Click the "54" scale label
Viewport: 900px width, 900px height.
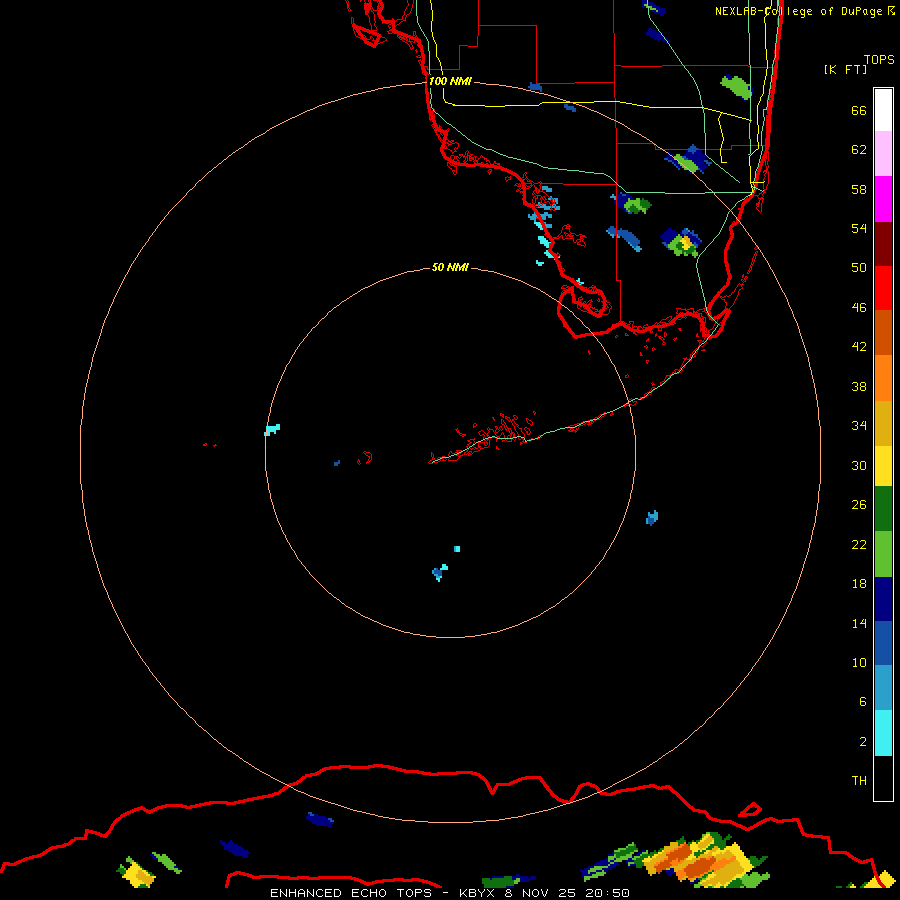coord(859,228)
